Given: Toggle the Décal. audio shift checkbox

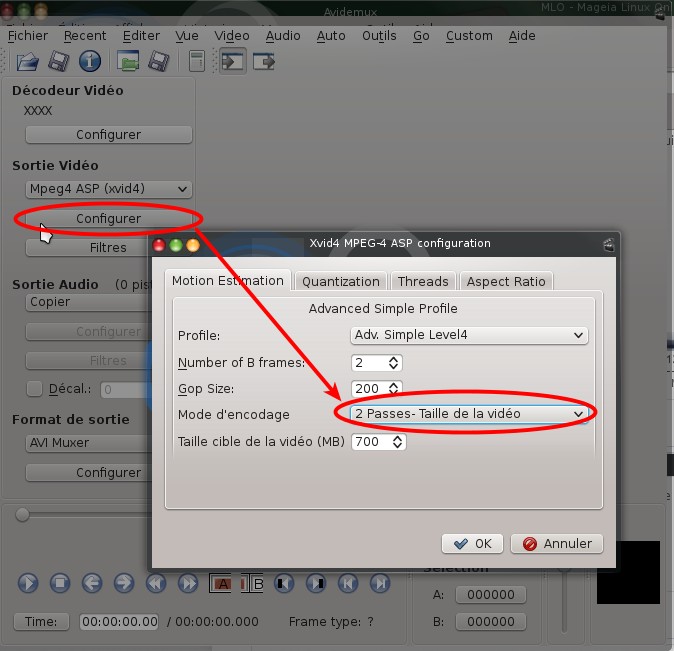Looking at the screenshot, I should (x=34, y=389).
